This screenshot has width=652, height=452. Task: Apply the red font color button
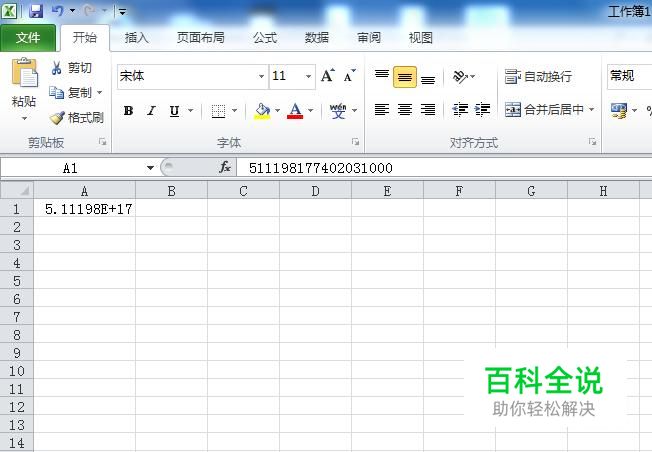coord(295,111)
